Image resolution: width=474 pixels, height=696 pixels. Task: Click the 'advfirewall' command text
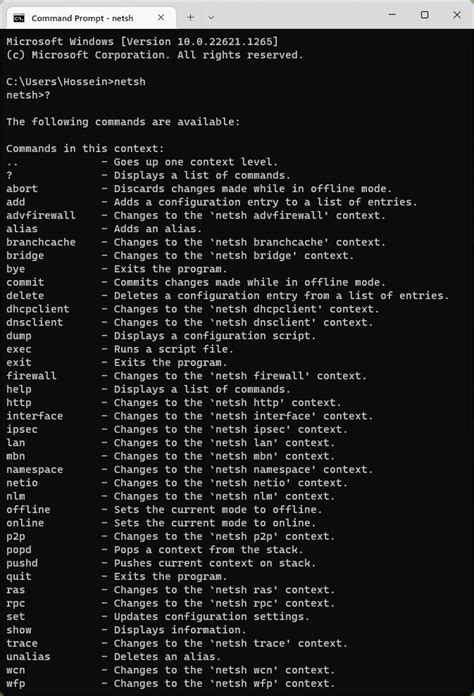point(41,215)
